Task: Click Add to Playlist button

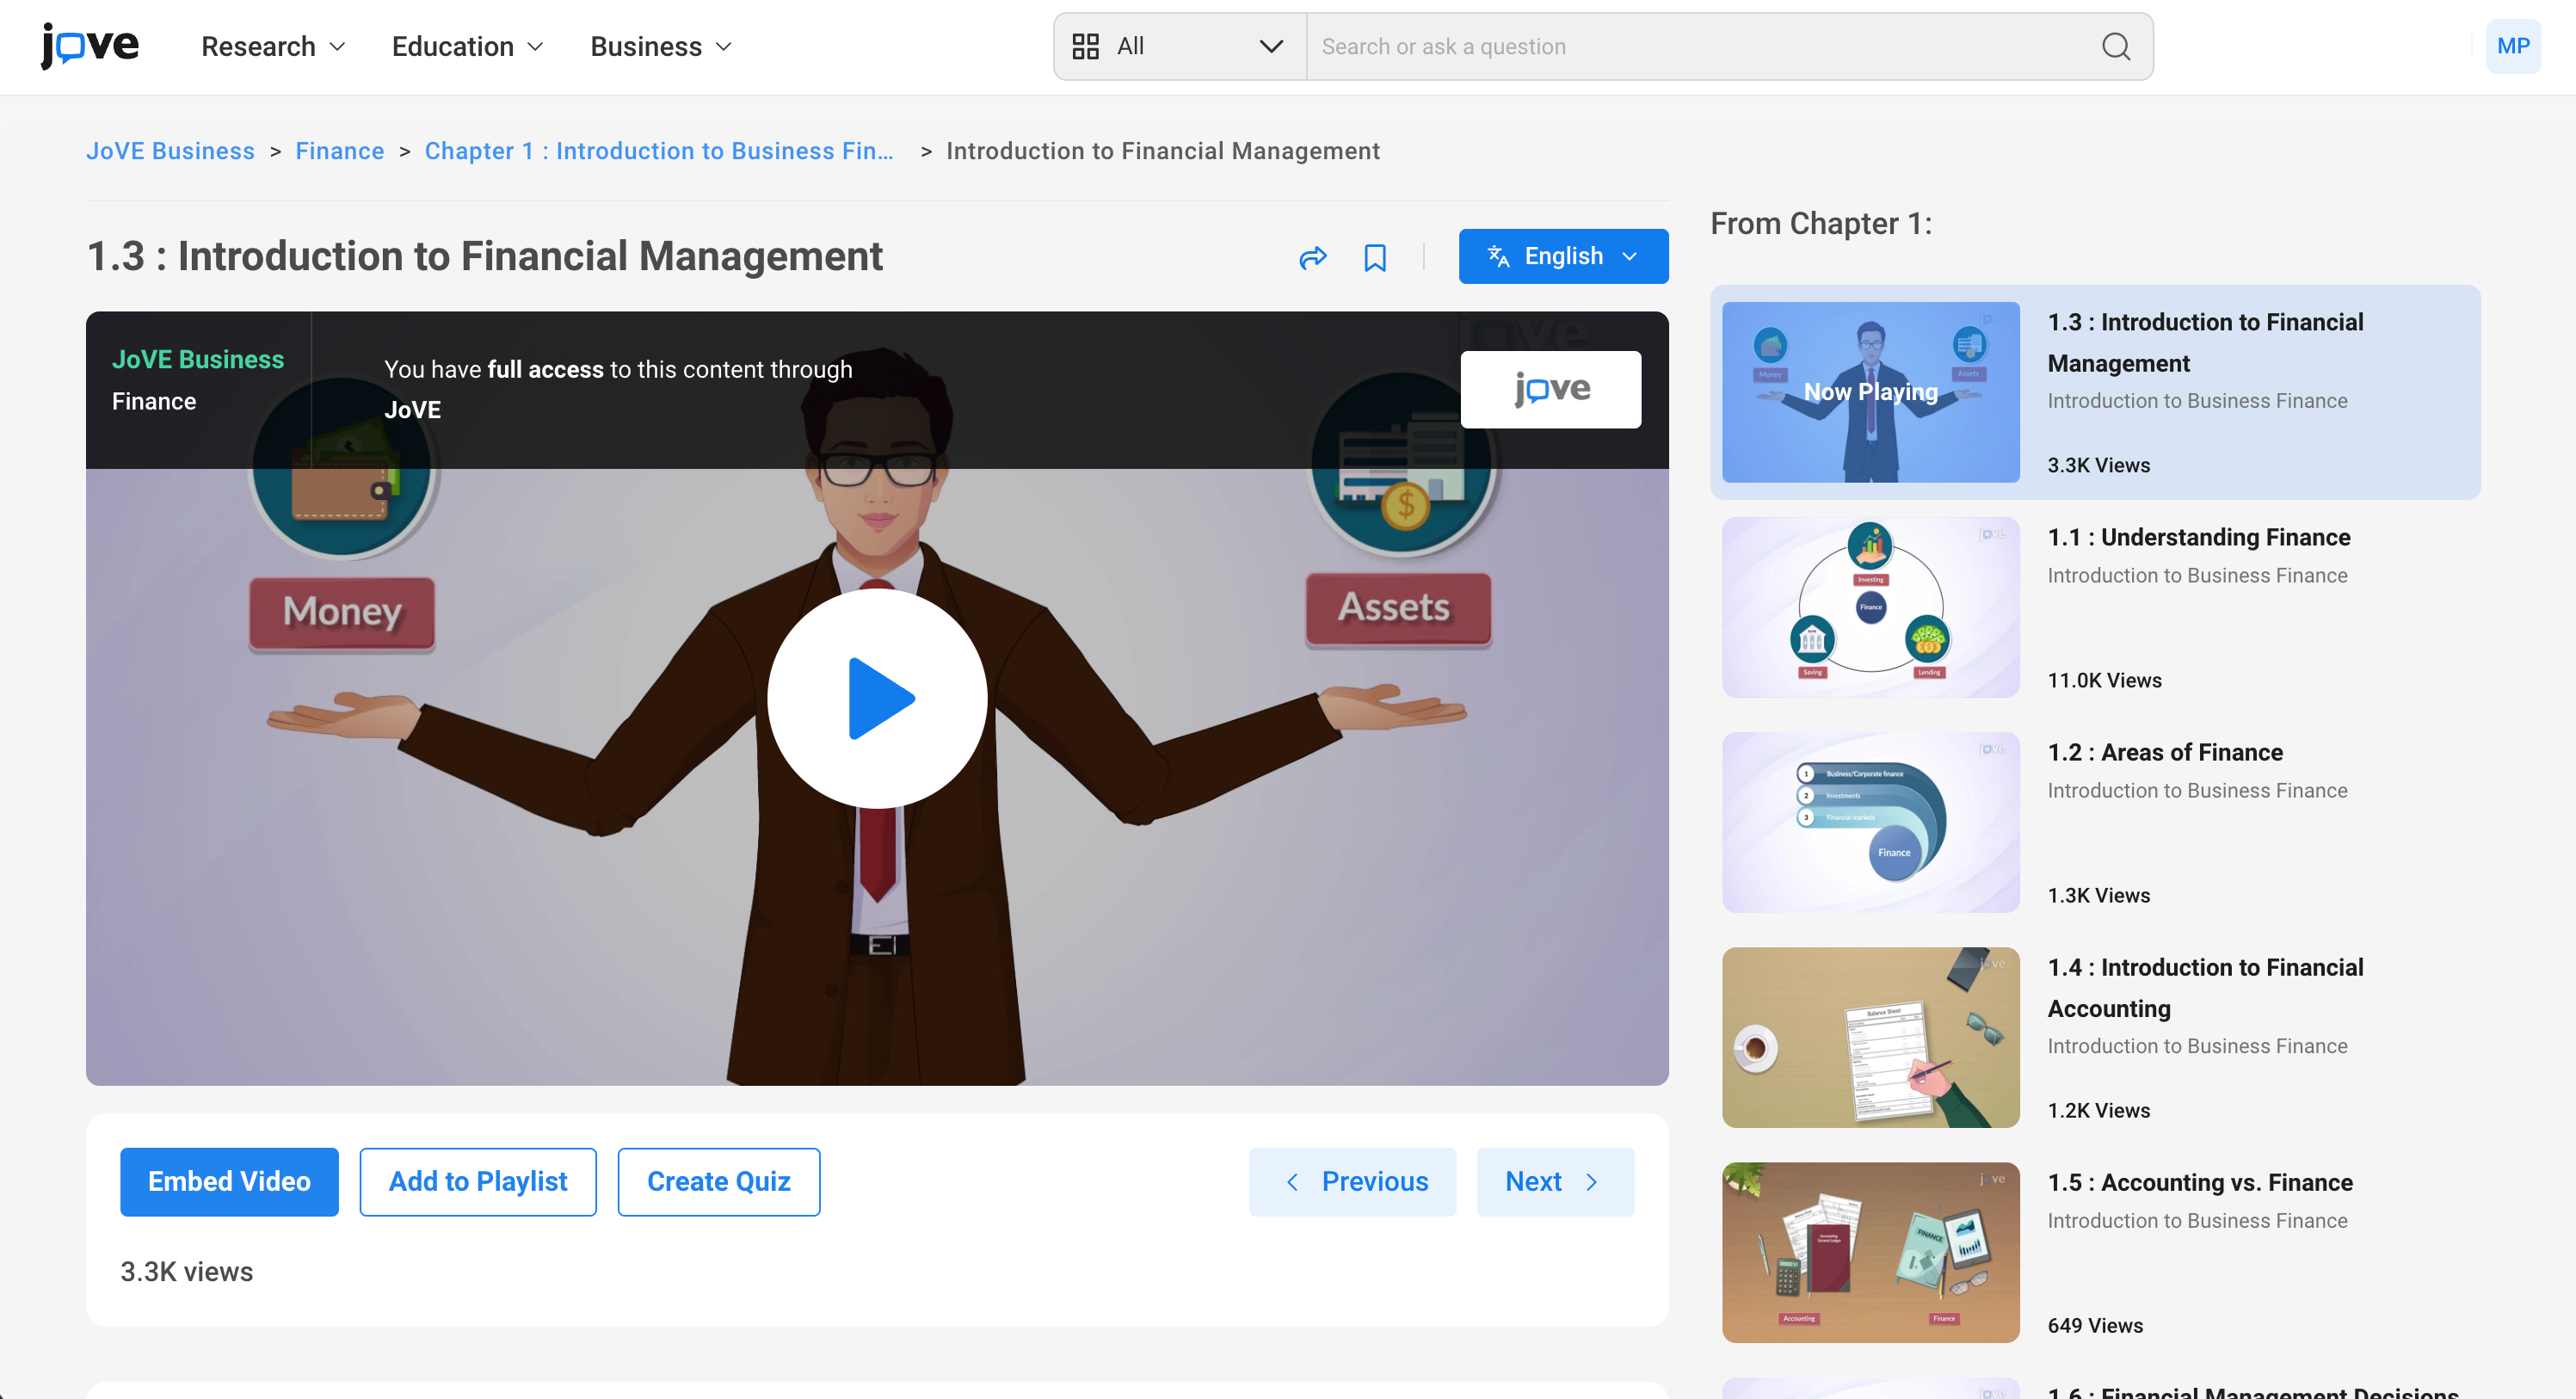Action: [478, 1181]
